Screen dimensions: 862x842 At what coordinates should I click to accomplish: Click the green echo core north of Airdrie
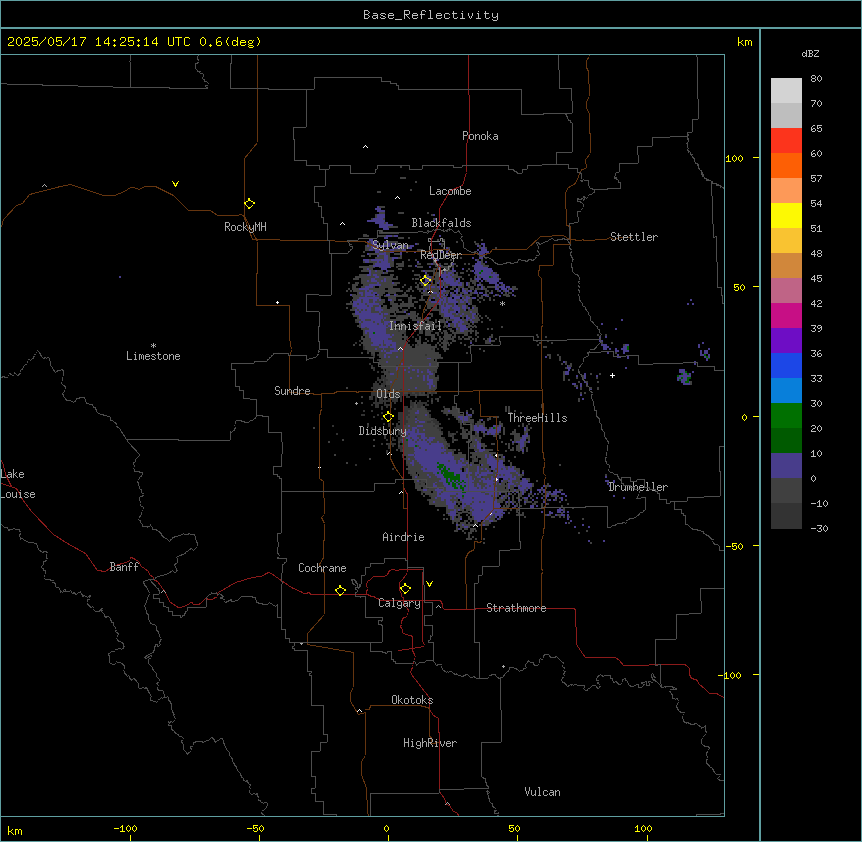click(x=451, y=477)
